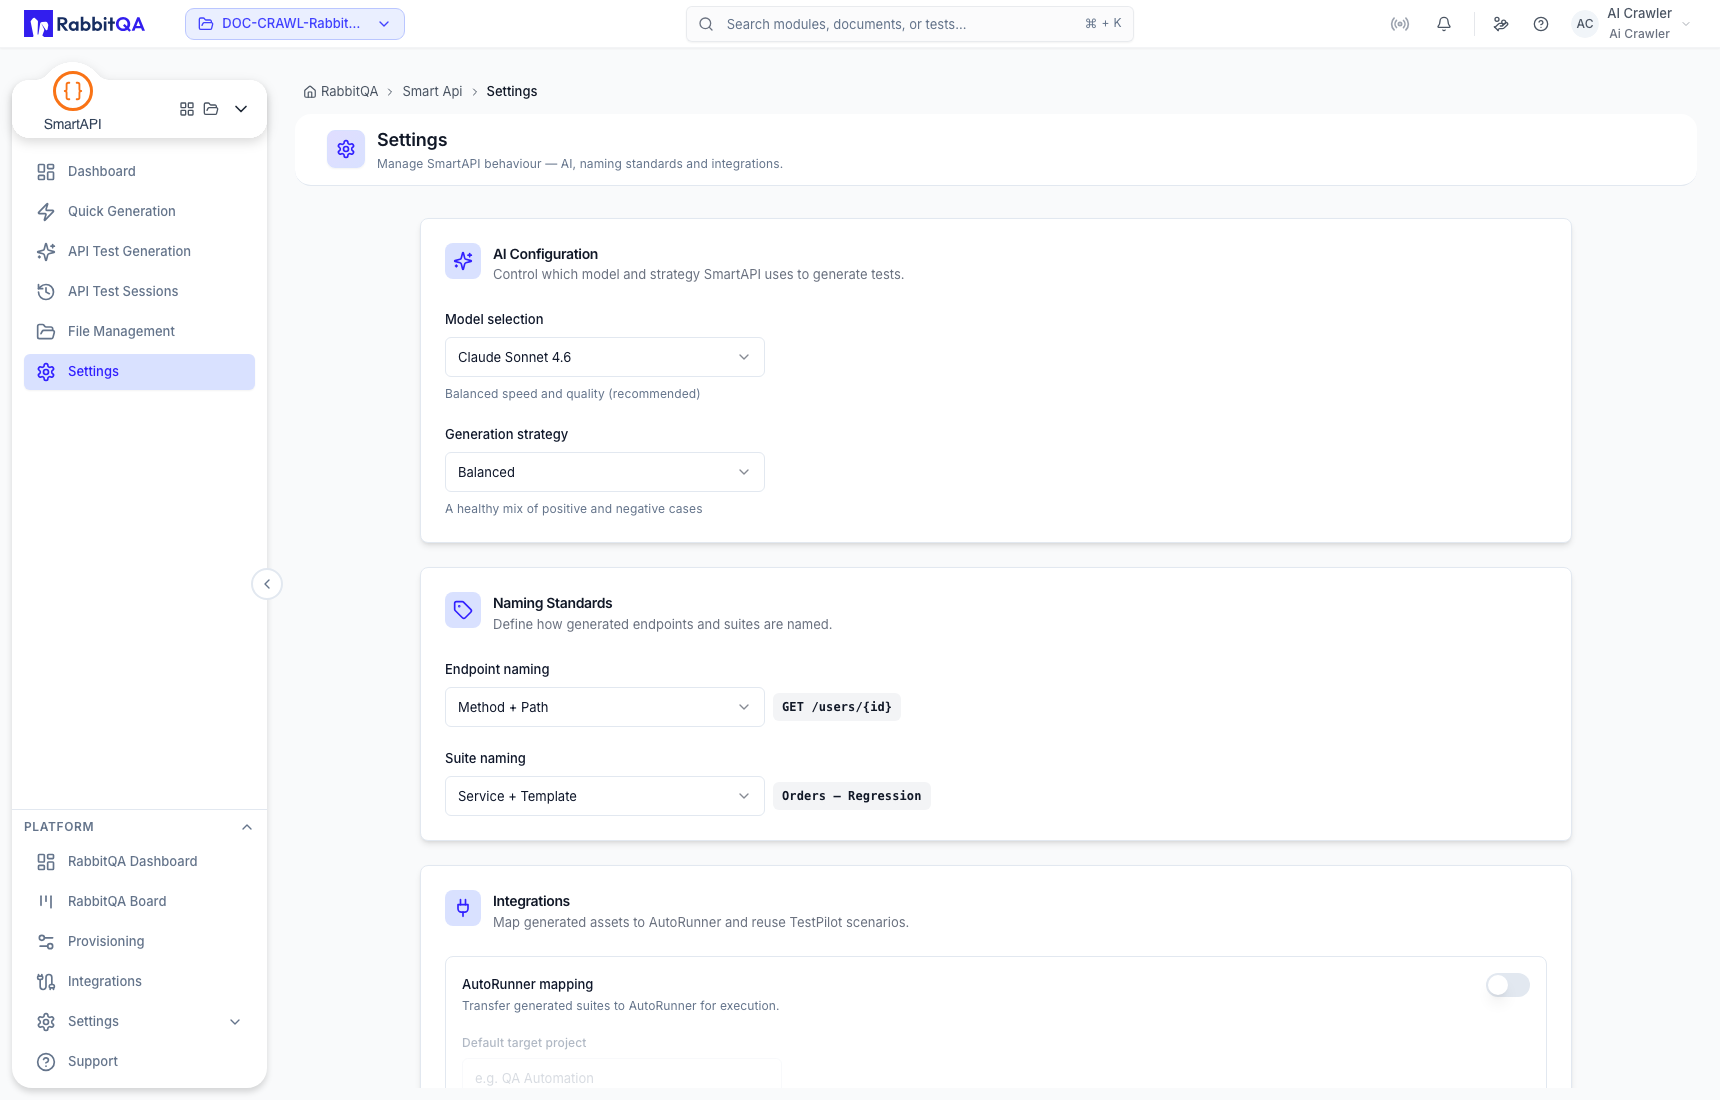Click the Dashboard grid icon in the sidebar
This screenshot has height=1100, width=1720.
coord(46,172)
